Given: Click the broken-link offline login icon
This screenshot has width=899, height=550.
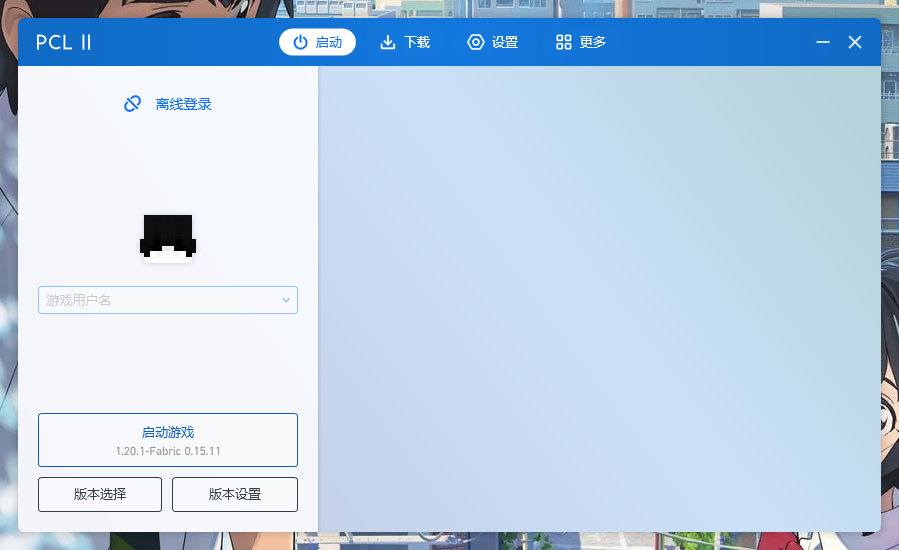Looking at the screenshot, I should point(132,104).
